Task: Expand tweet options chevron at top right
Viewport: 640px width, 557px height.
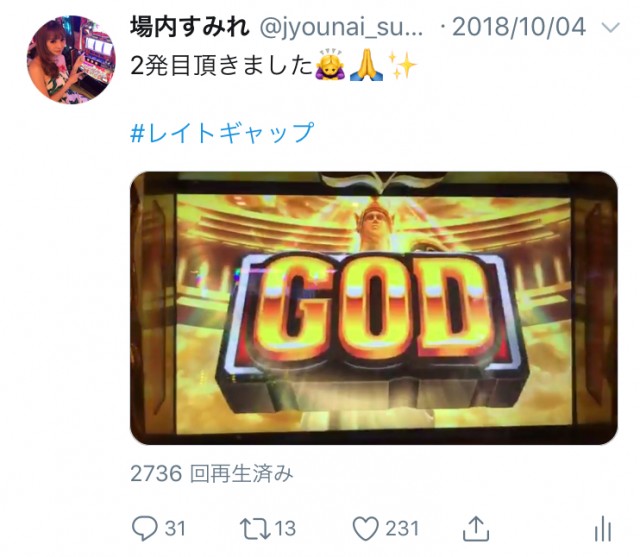Action: [611, 28]
